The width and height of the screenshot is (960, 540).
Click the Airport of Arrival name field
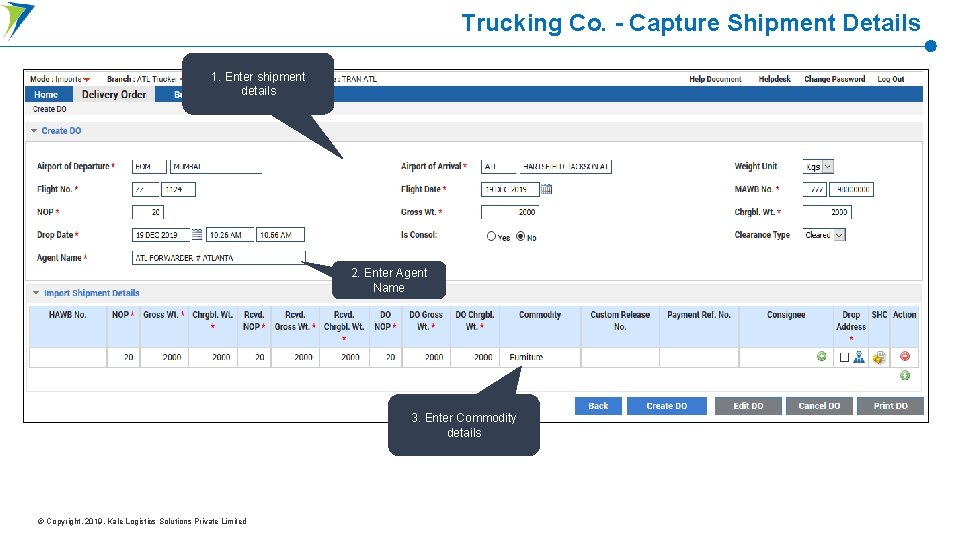[565, 167]
